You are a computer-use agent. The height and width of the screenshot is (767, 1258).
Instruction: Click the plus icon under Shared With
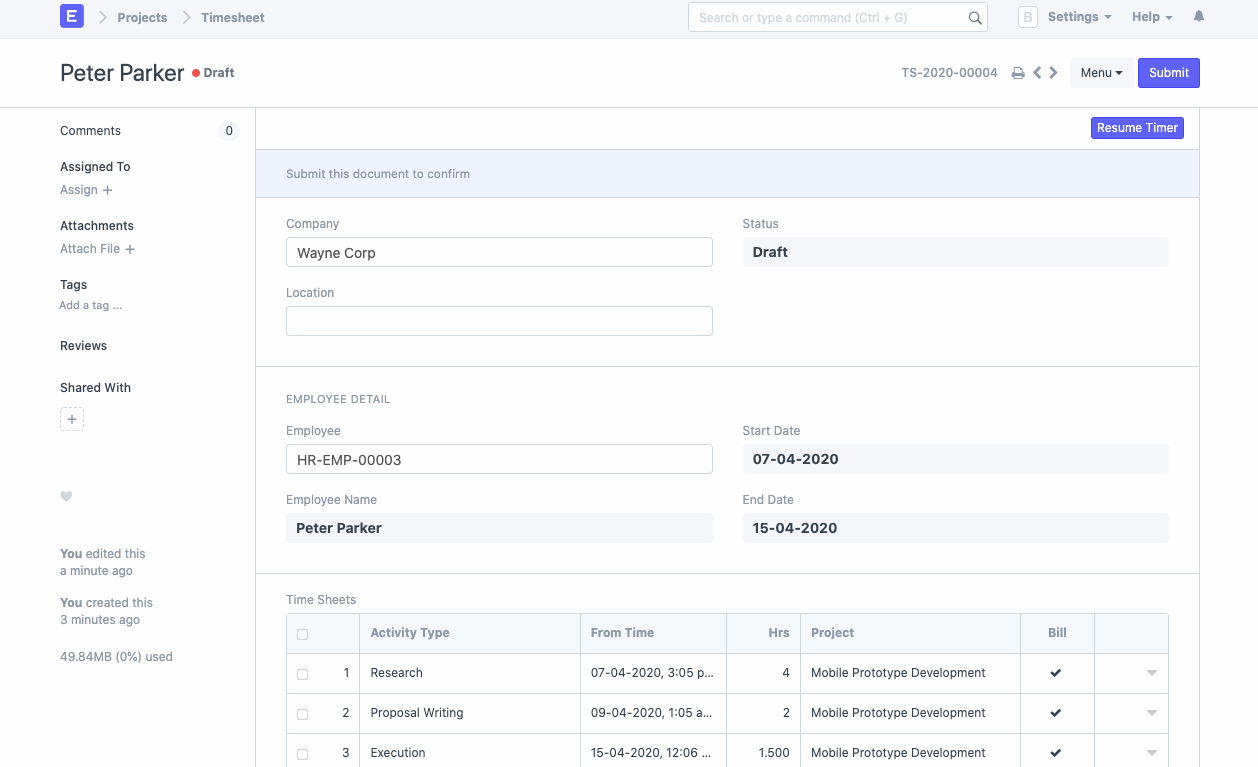(71, 419)
